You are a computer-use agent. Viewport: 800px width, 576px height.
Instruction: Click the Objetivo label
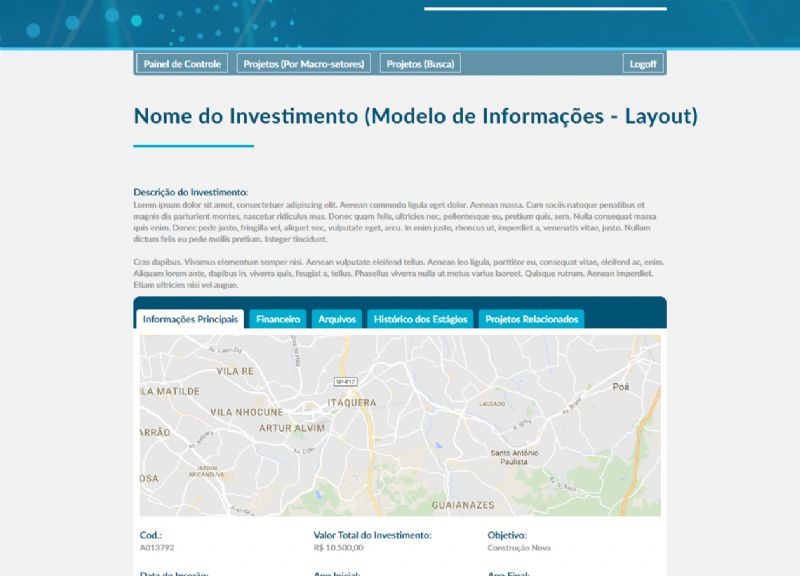point(507,535)
